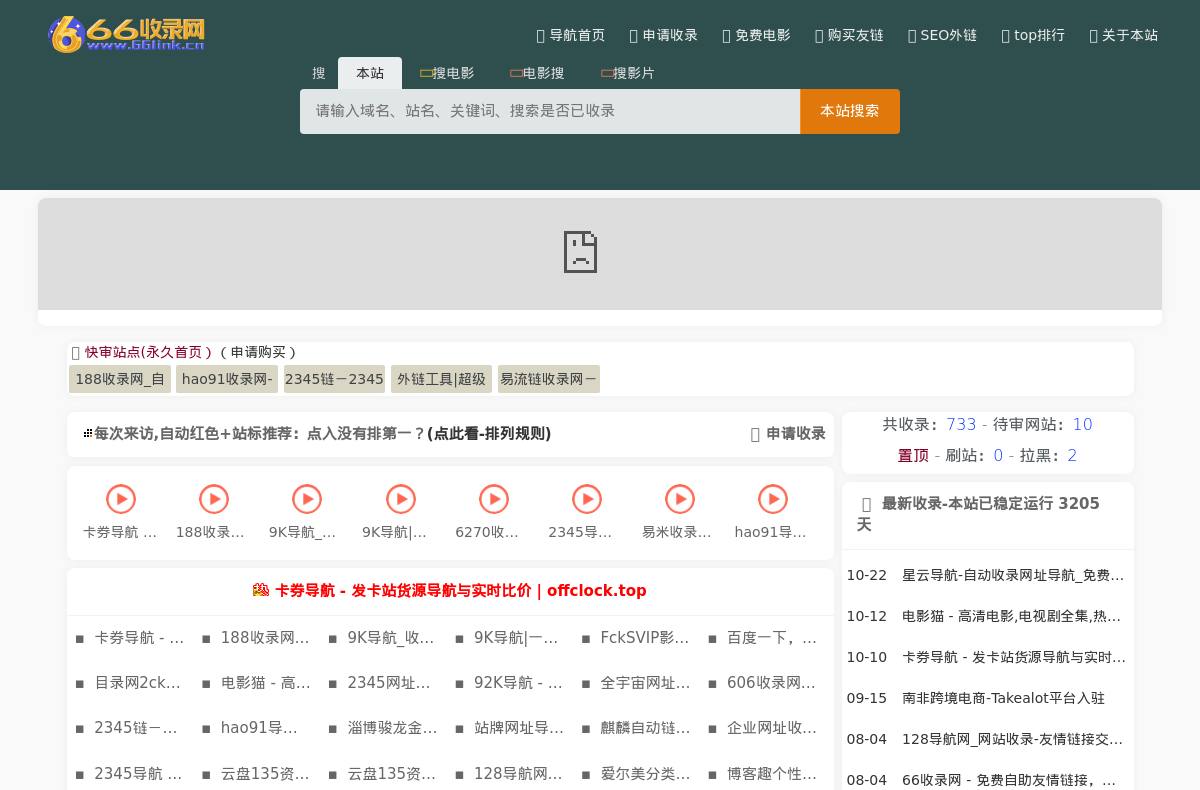This screenshot has height=790, width=1200.
Task: Open the 电影猫 entry dated 10-12
Action: [x=1011, y=616]
